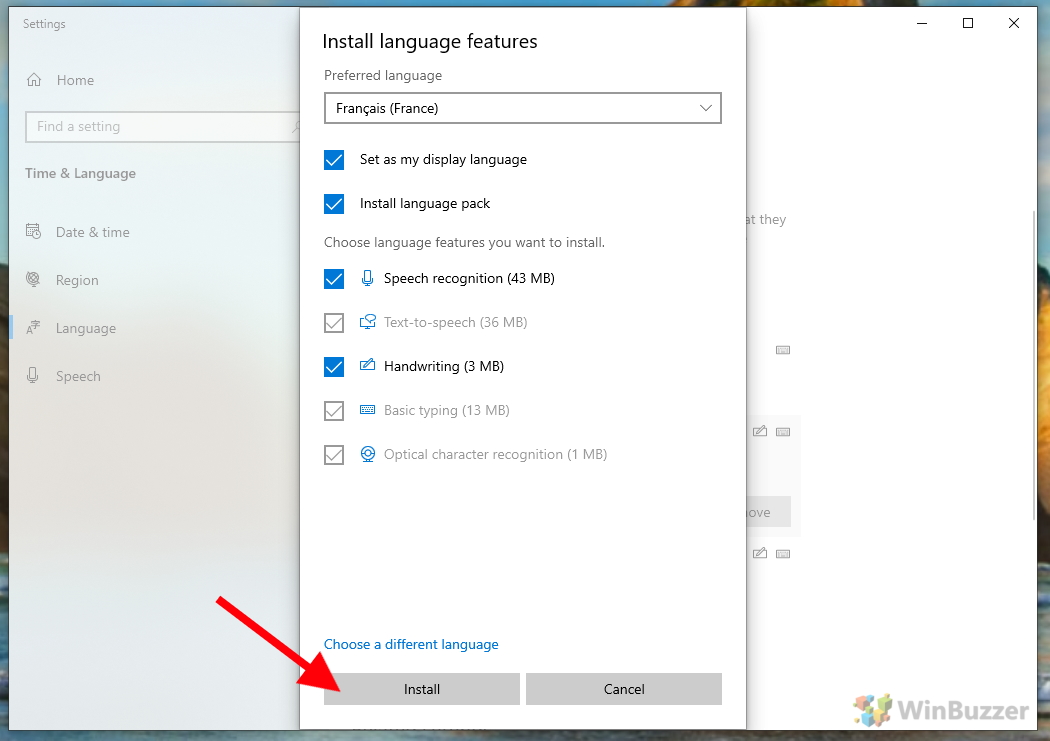The image size is (1050, 741).
Task: Open the Speech settings page
Action: (79, 376)
